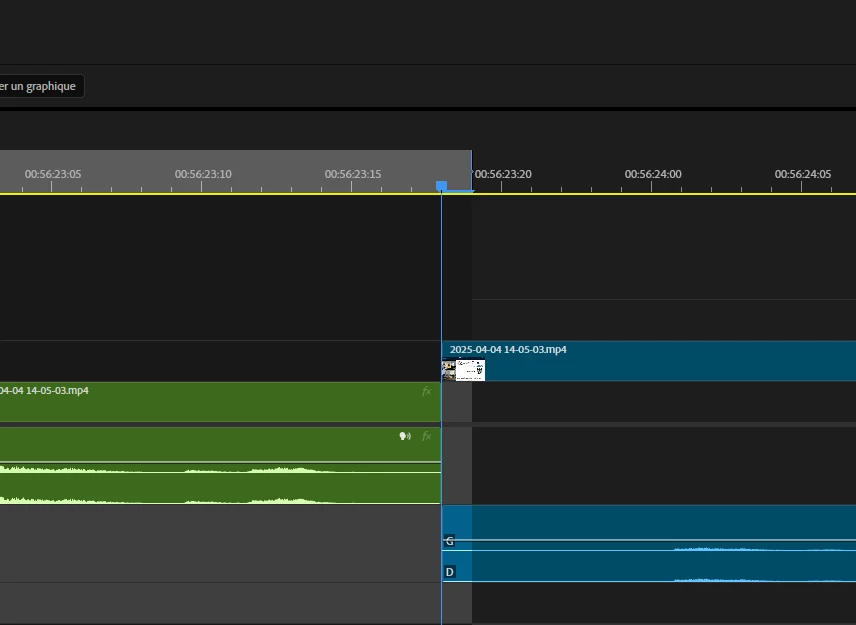This screenshot has width=856, height=625.
Task: Click the volume rubber band on green audio clip
Action: pyautogui.click(x=220, y=462)
